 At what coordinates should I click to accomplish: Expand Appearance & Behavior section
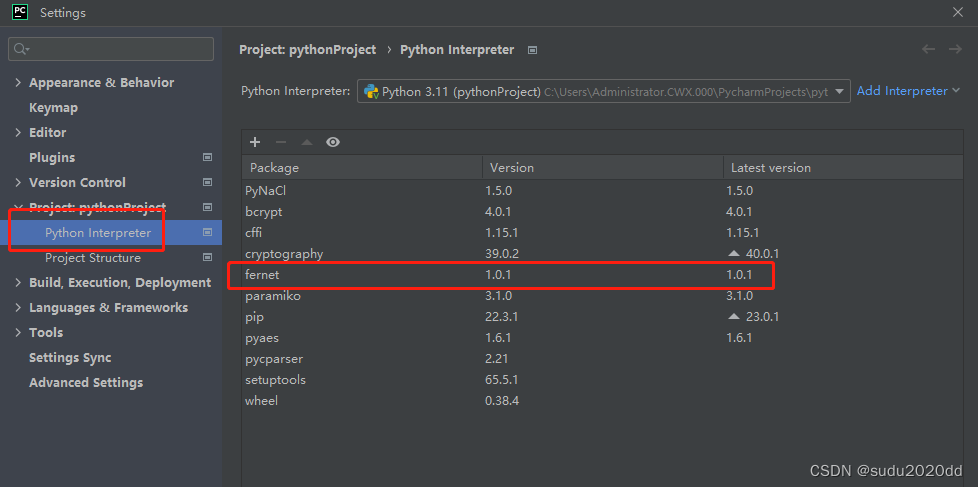[x=17, y=82]
